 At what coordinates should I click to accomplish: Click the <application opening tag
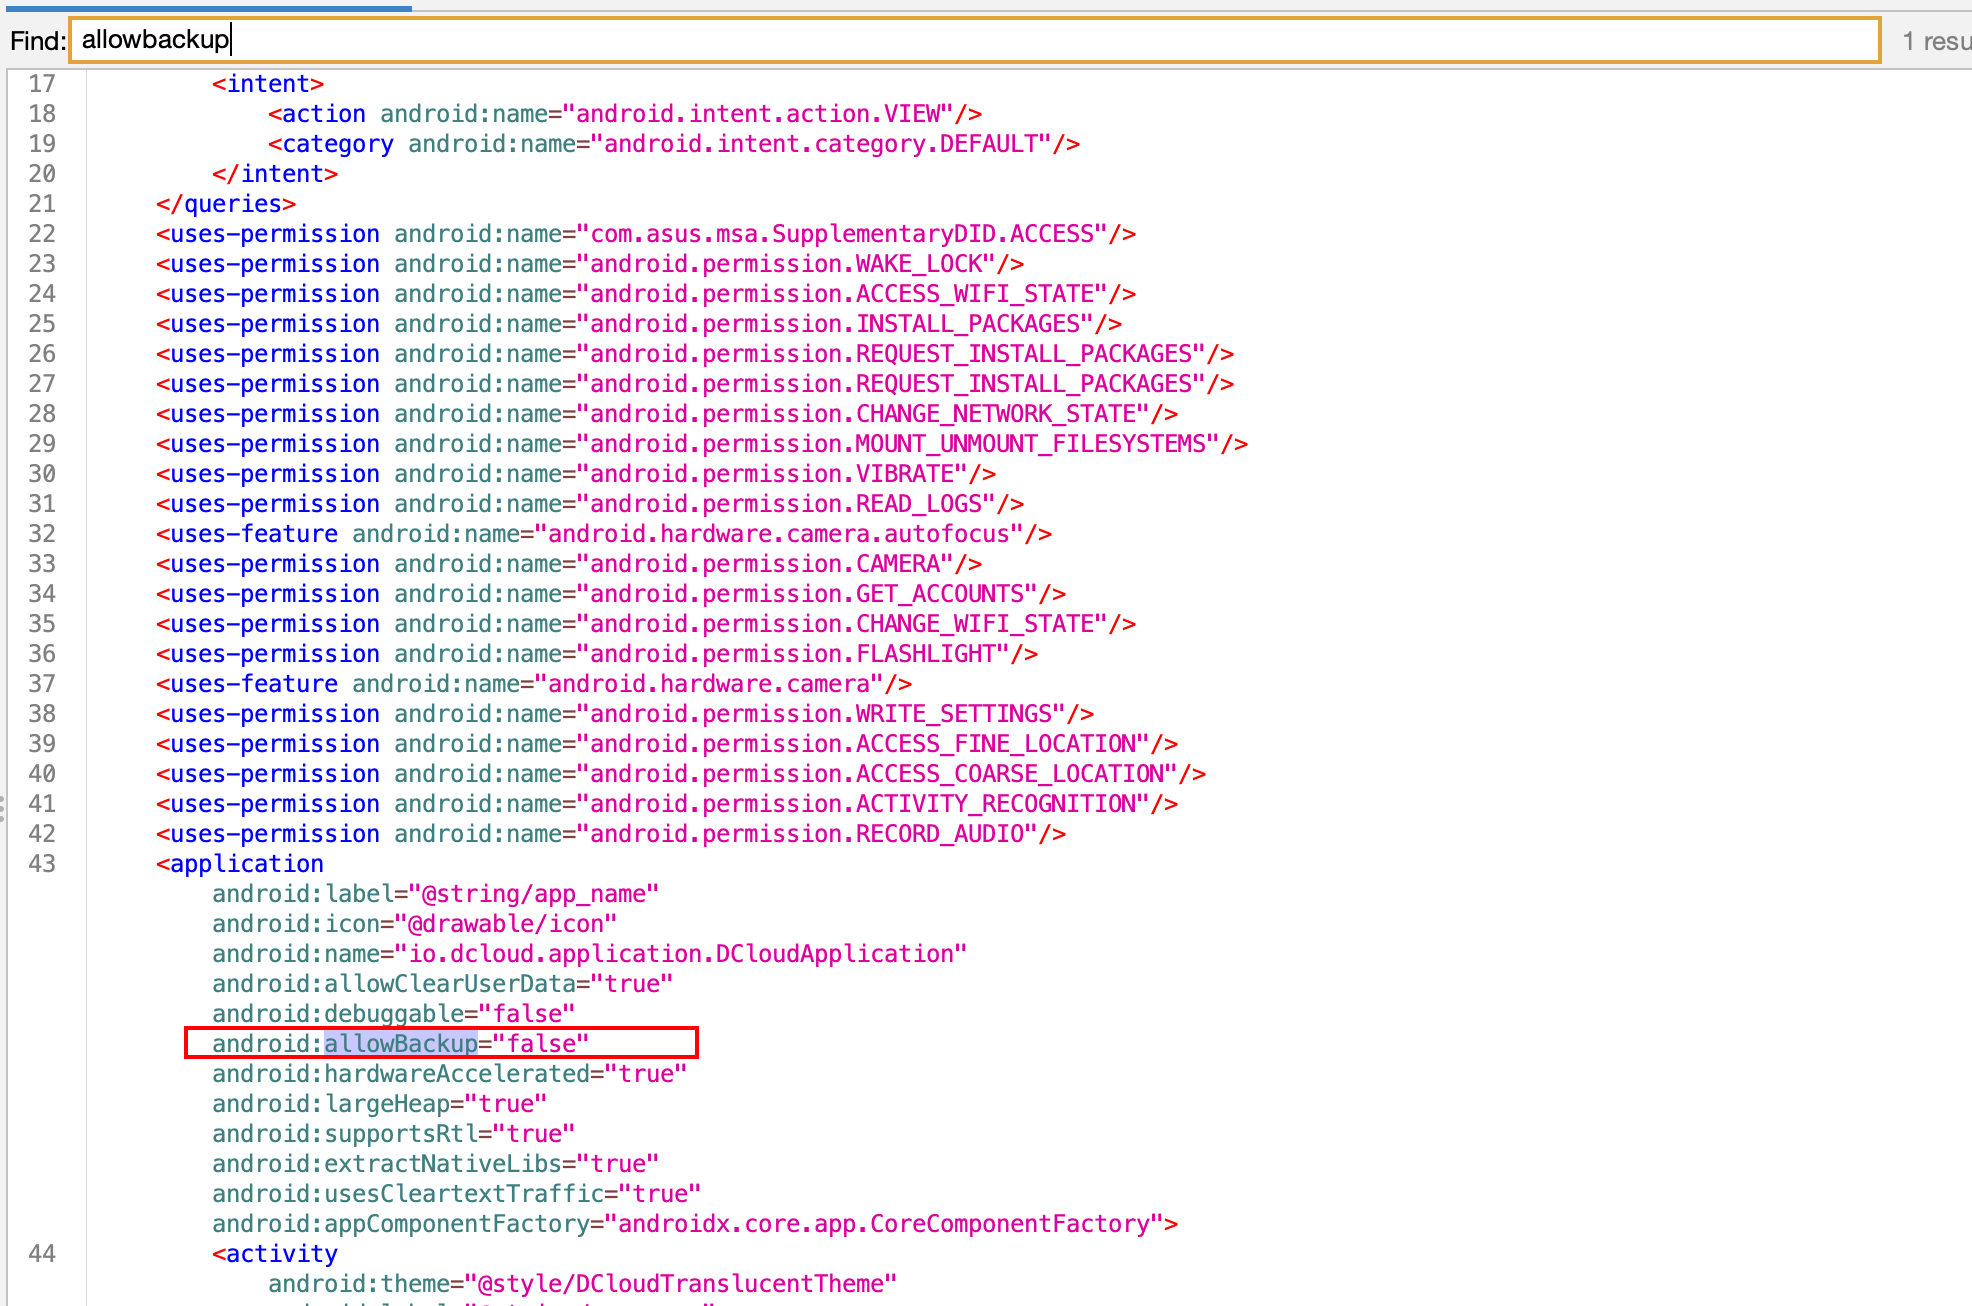(x=240, y=864)
